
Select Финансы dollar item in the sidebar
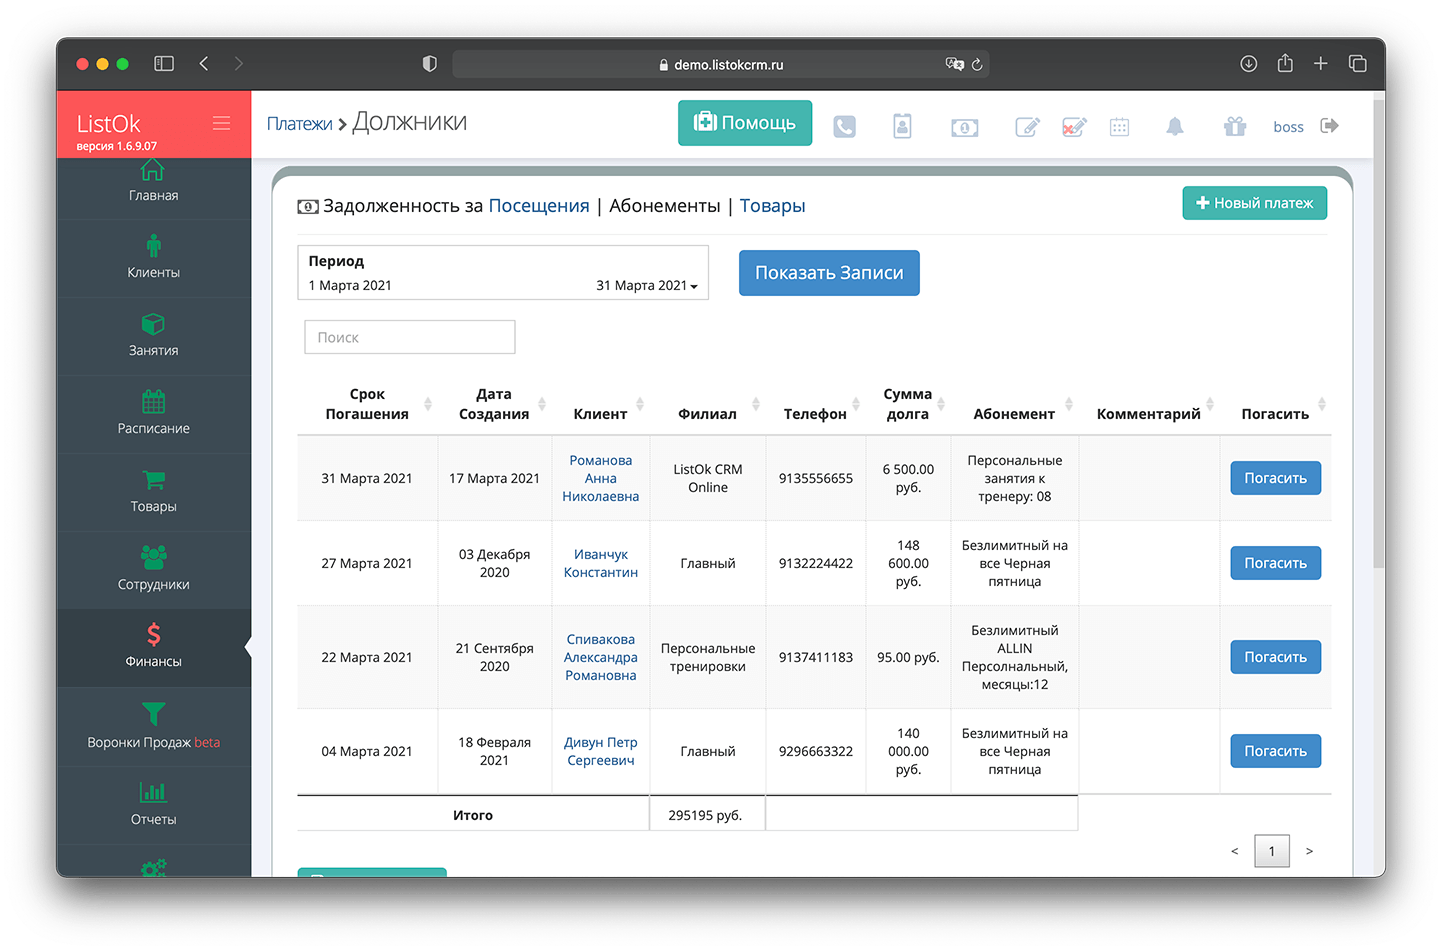[153, 647]
